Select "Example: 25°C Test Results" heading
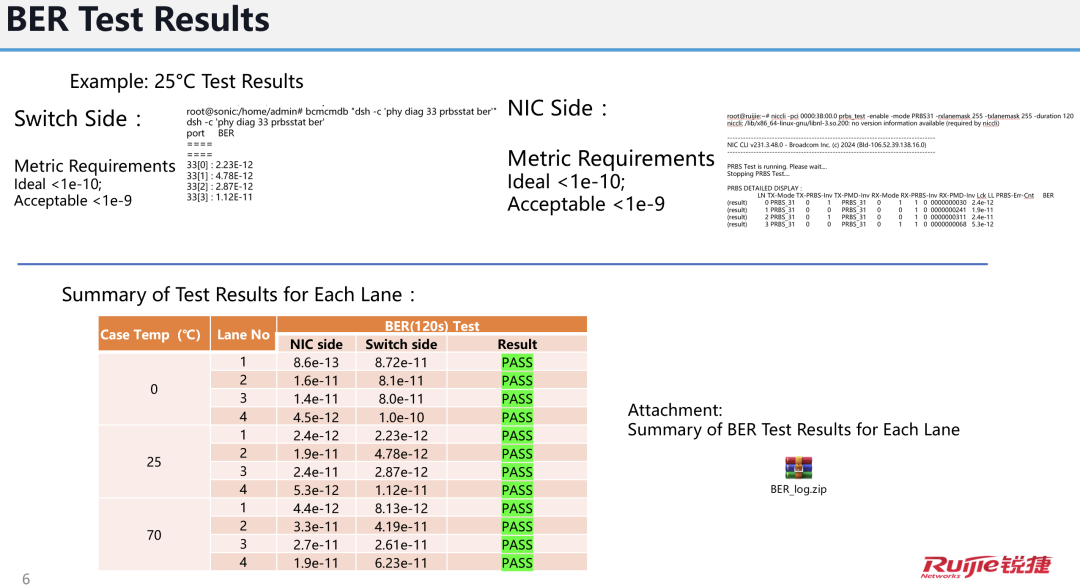 click(x=186, y=81)
